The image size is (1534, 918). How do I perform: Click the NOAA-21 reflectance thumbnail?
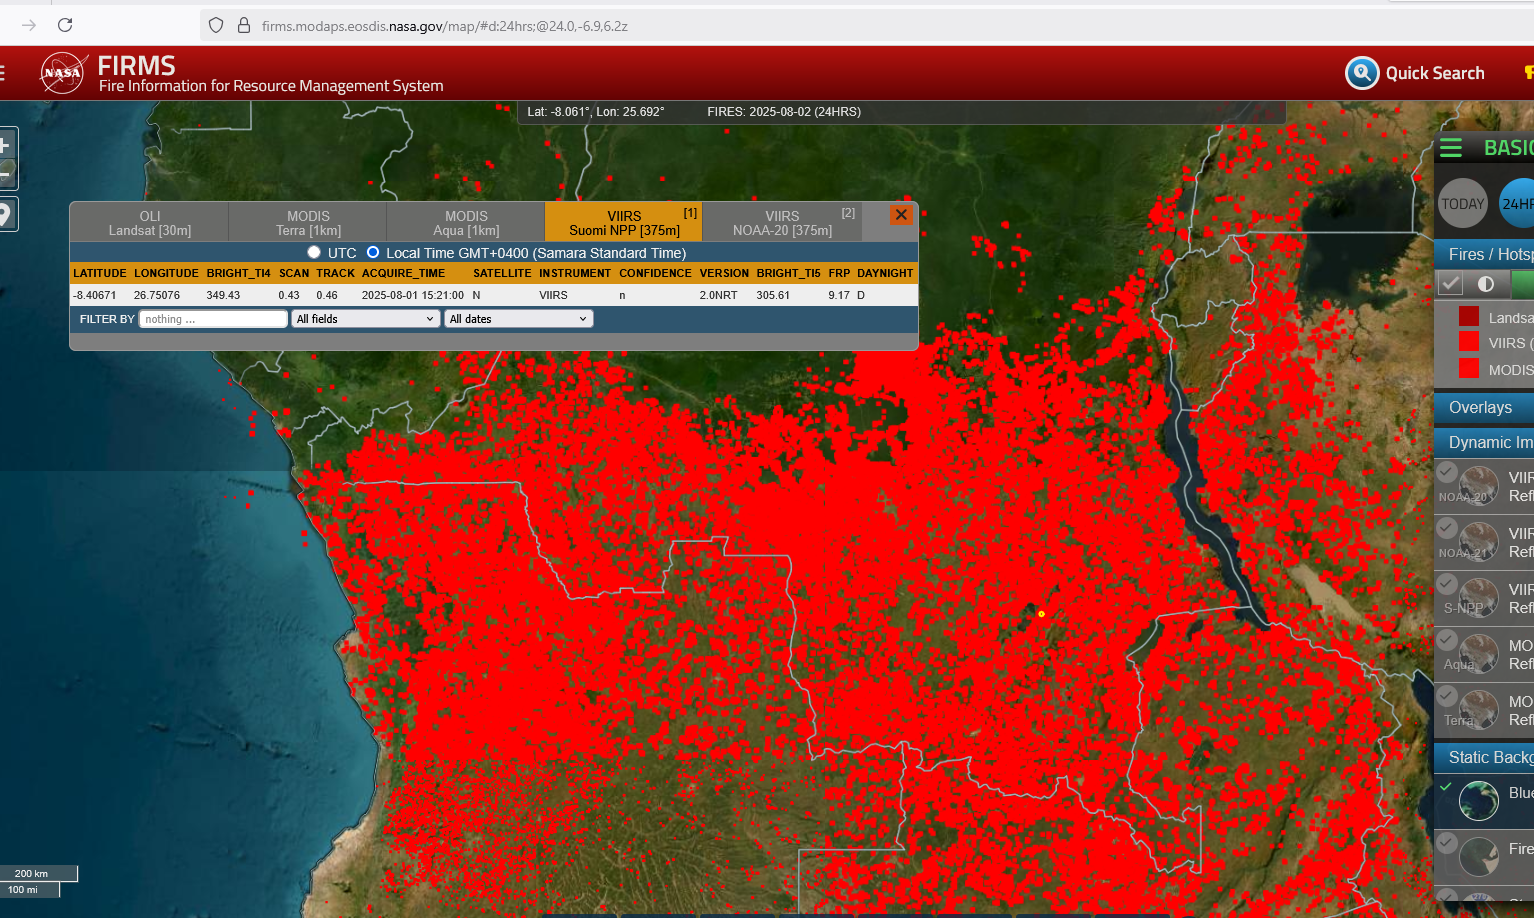(x=1479, y=542)
